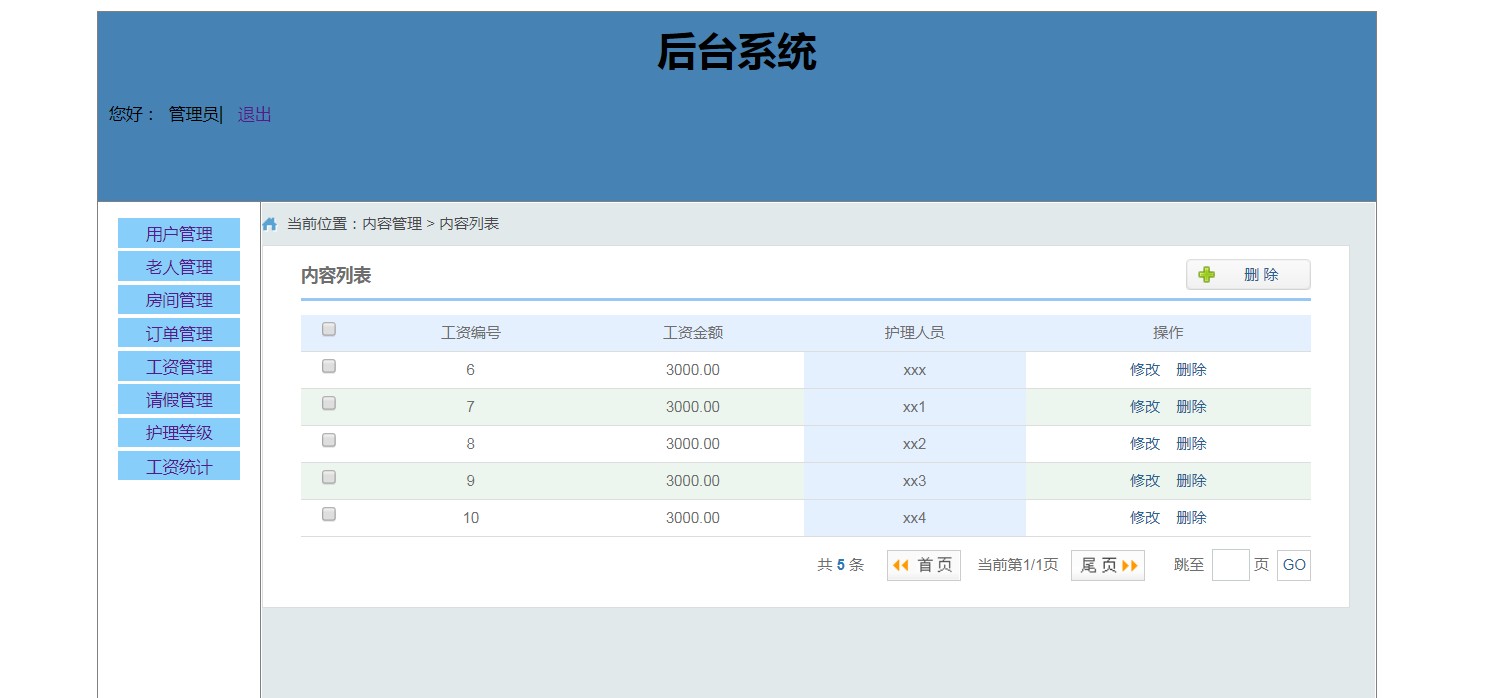Click the home icon beside current location

(x=269, y=224)
